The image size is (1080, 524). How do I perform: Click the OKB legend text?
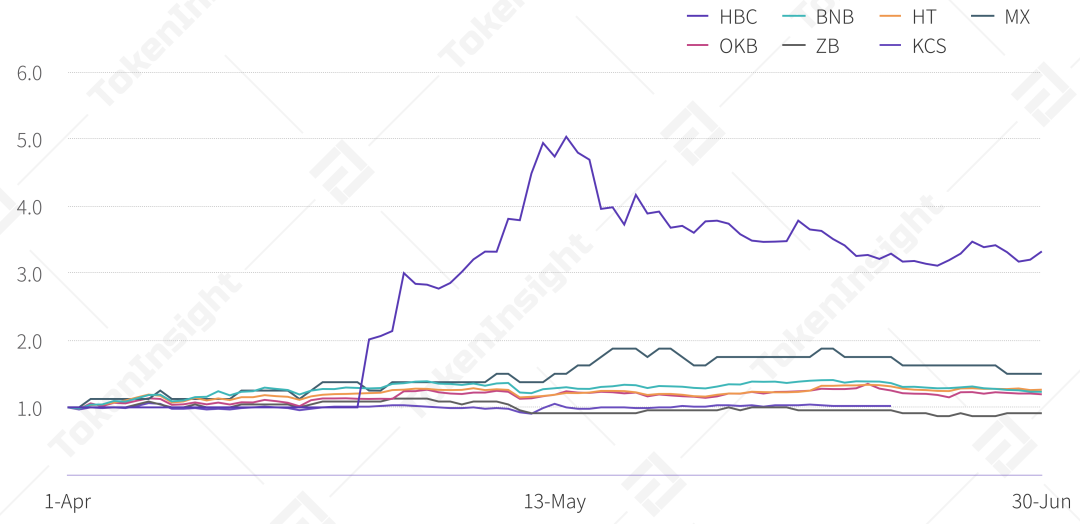pyautogui.click(x=738, y=46)
